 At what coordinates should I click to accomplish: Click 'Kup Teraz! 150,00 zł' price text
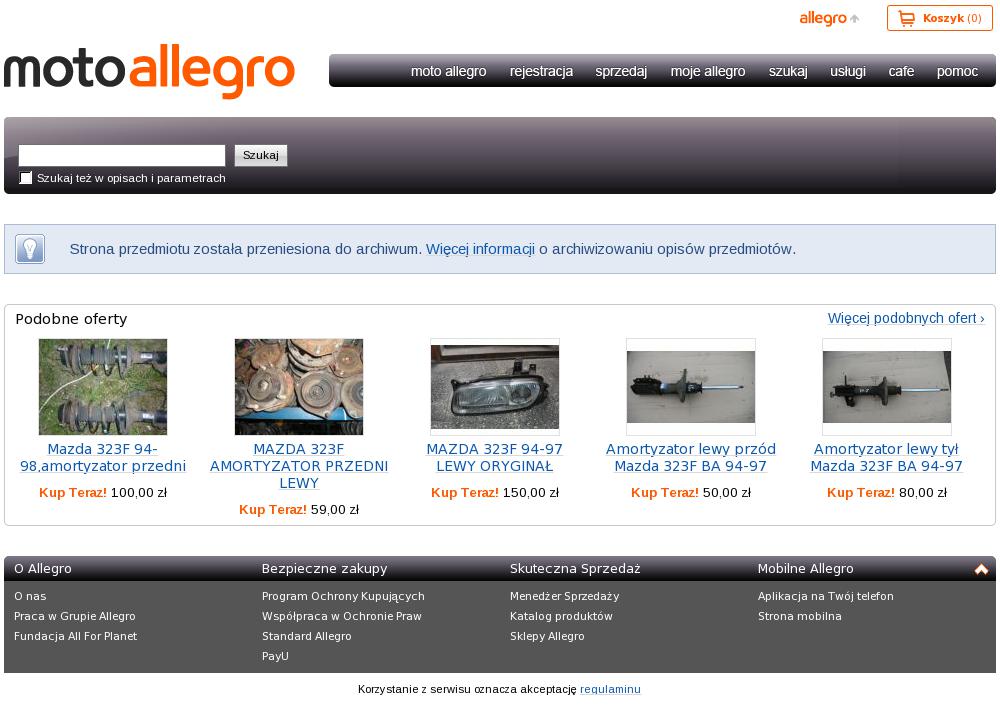coord(495,492)
